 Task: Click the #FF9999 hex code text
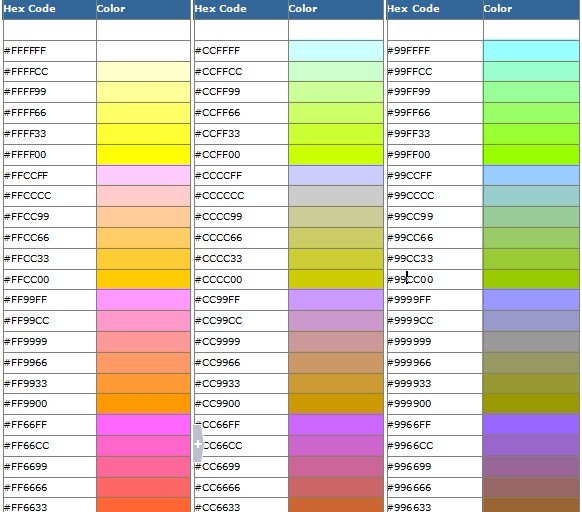pos(26,342)
